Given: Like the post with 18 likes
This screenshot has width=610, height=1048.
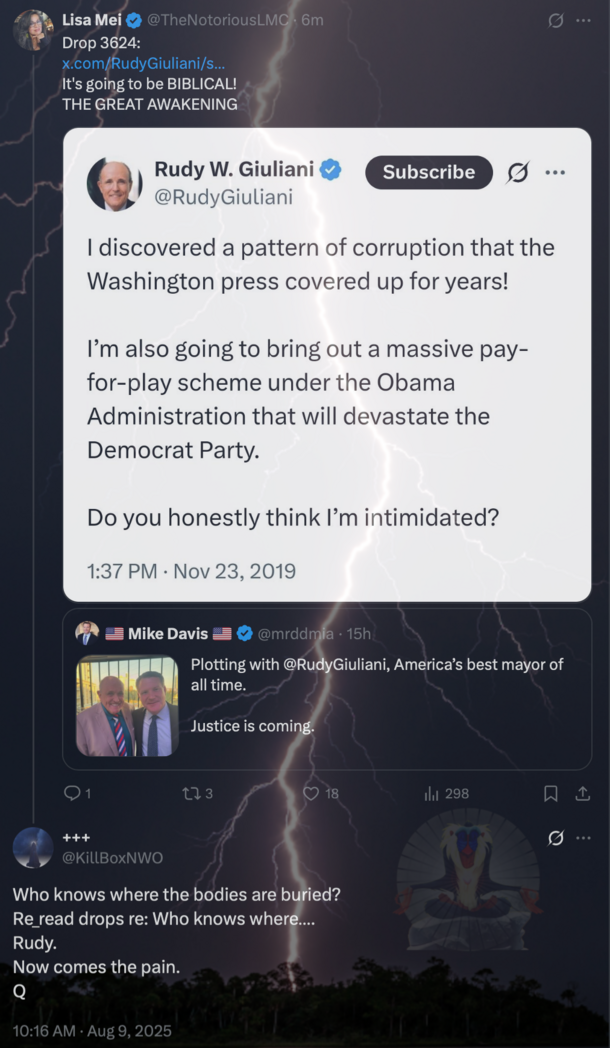Looking at the screenshot, I should point(310,793).
